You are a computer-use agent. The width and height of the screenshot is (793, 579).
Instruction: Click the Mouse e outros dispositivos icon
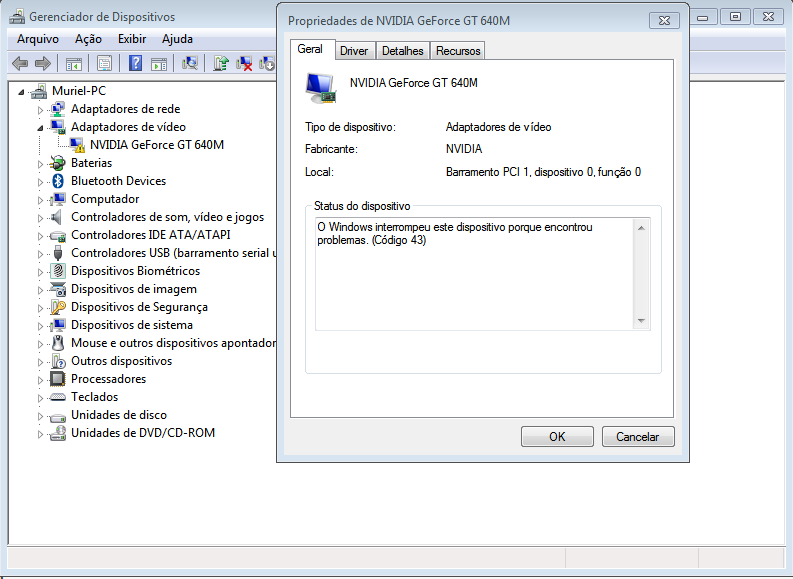(58, 343)
